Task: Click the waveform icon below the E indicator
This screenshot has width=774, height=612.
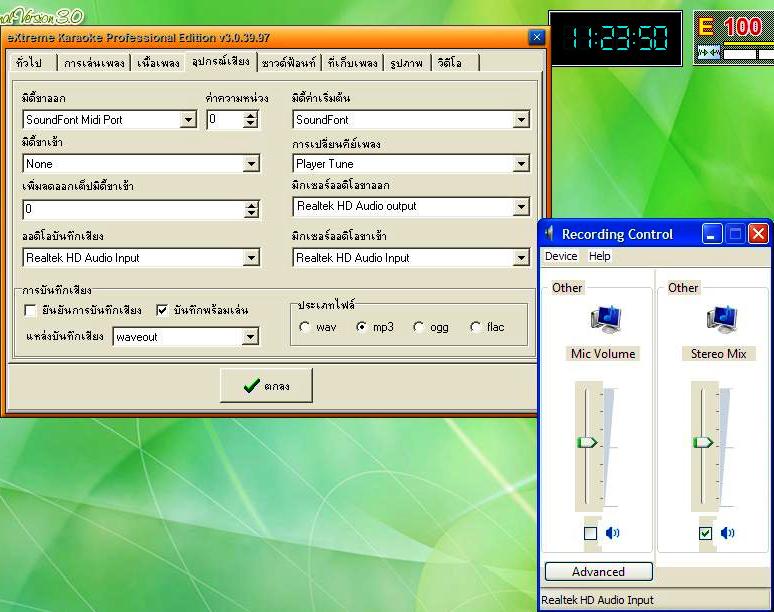Action: click(x=708, y=52)
